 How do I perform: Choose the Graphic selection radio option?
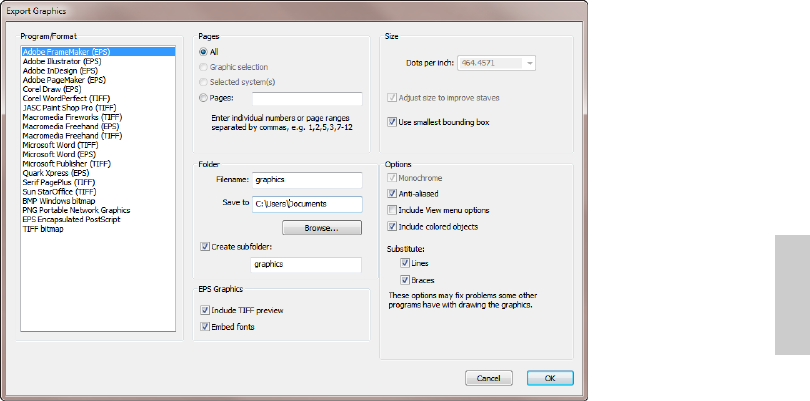(x=204, y=67)
